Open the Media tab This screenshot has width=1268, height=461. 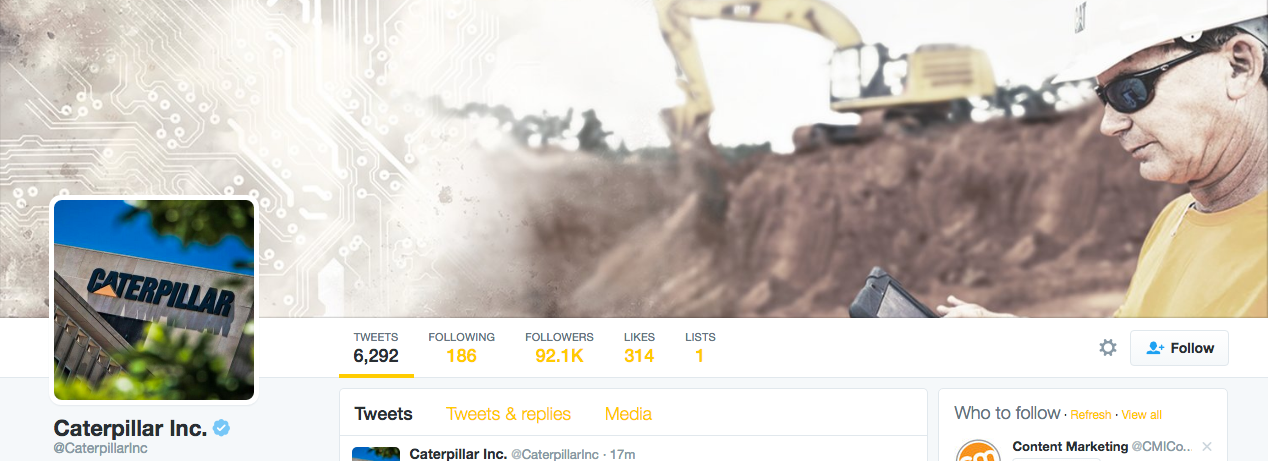(628, 414)
